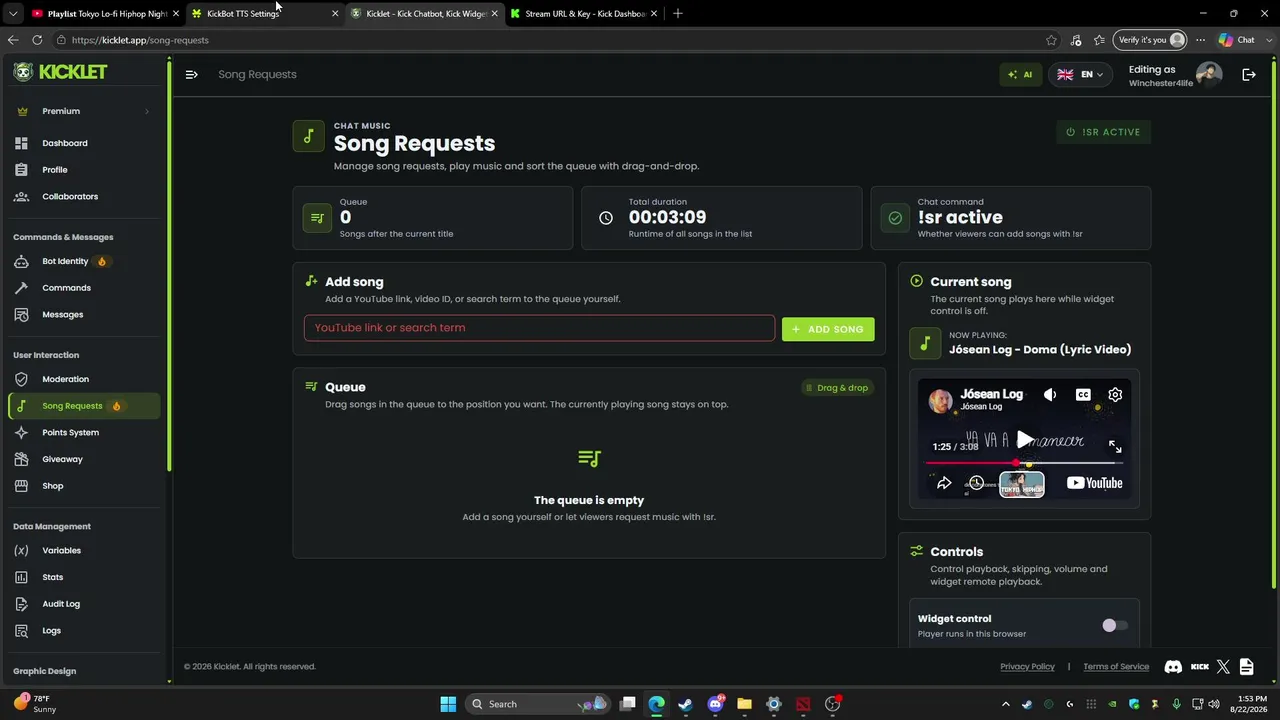The width and height of the screenshot is (1280, 720).
Task: Open the Windows Start menu
Action: [x=448, y=704]
